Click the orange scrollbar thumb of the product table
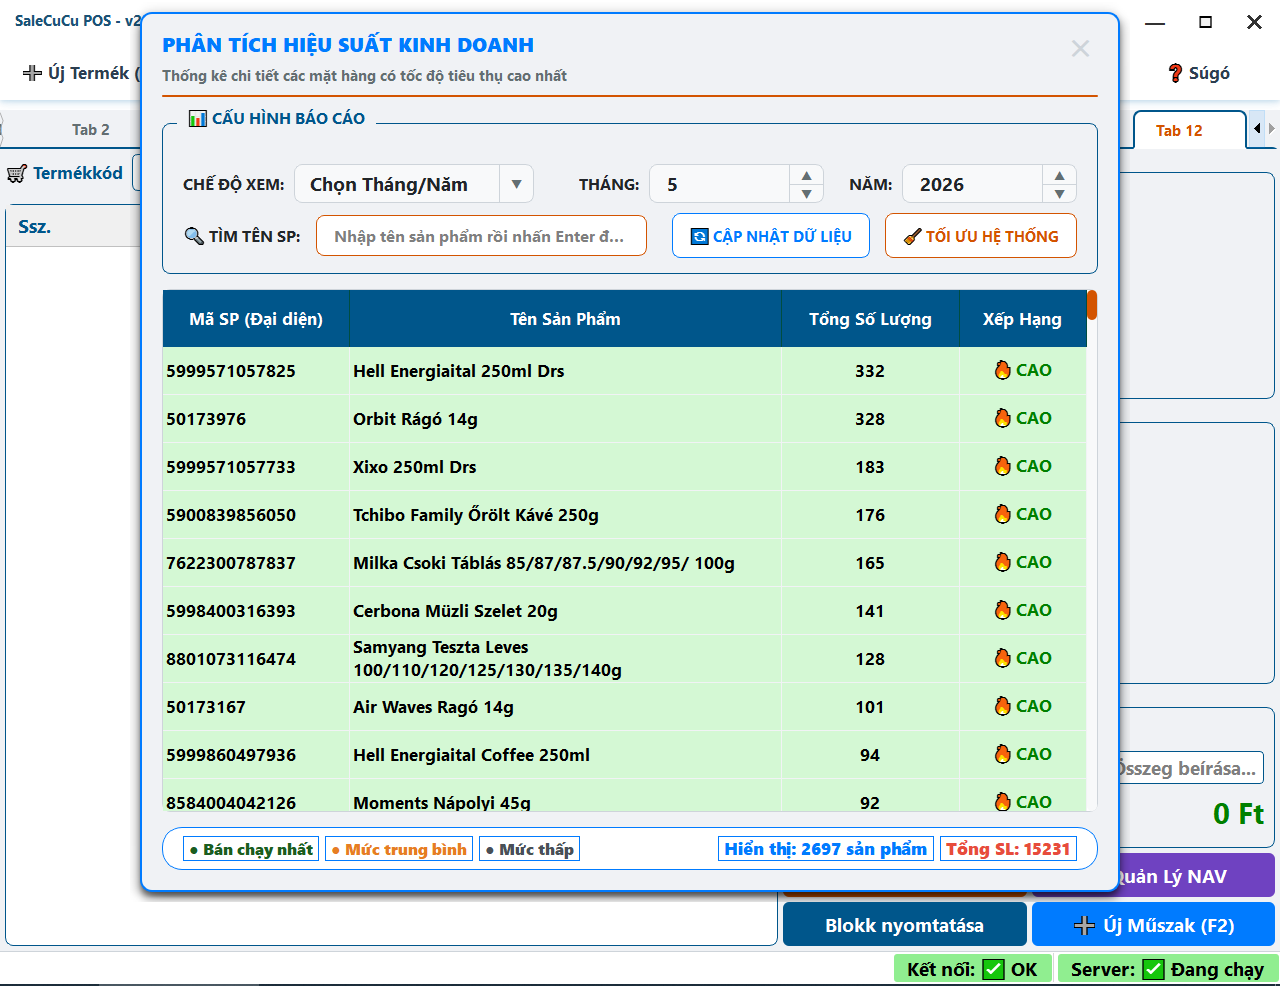Image resolution: width=1286 pixels, height=986 pixels. point(1093,305)
